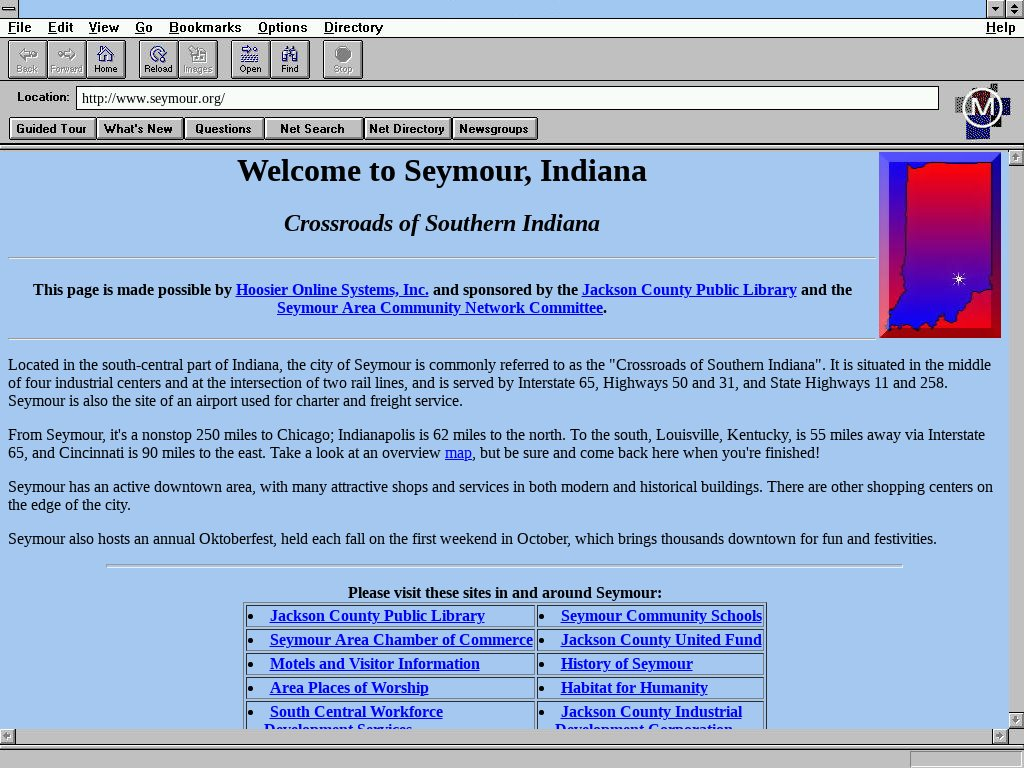Open the Directory menu
Image resolution: width=1024 pixels, height=768 pixels.
click(353, 27)
